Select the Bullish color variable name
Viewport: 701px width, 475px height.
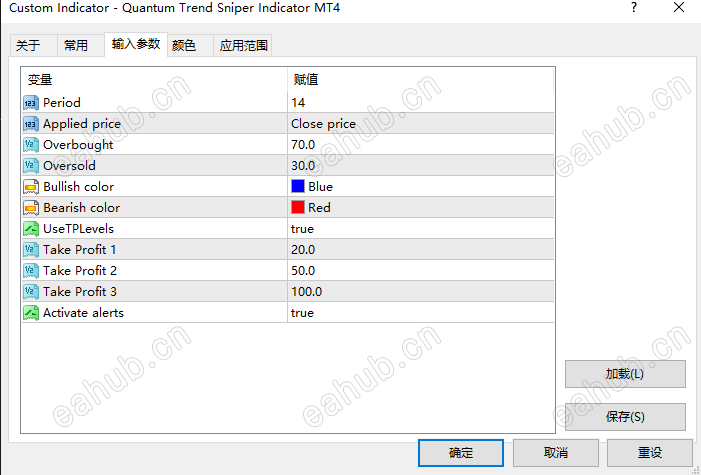(x=78, y=187)
